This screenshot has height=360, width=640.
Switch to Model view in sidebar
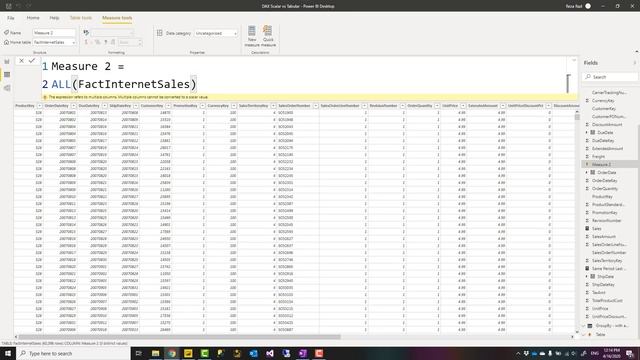(7, 88)
